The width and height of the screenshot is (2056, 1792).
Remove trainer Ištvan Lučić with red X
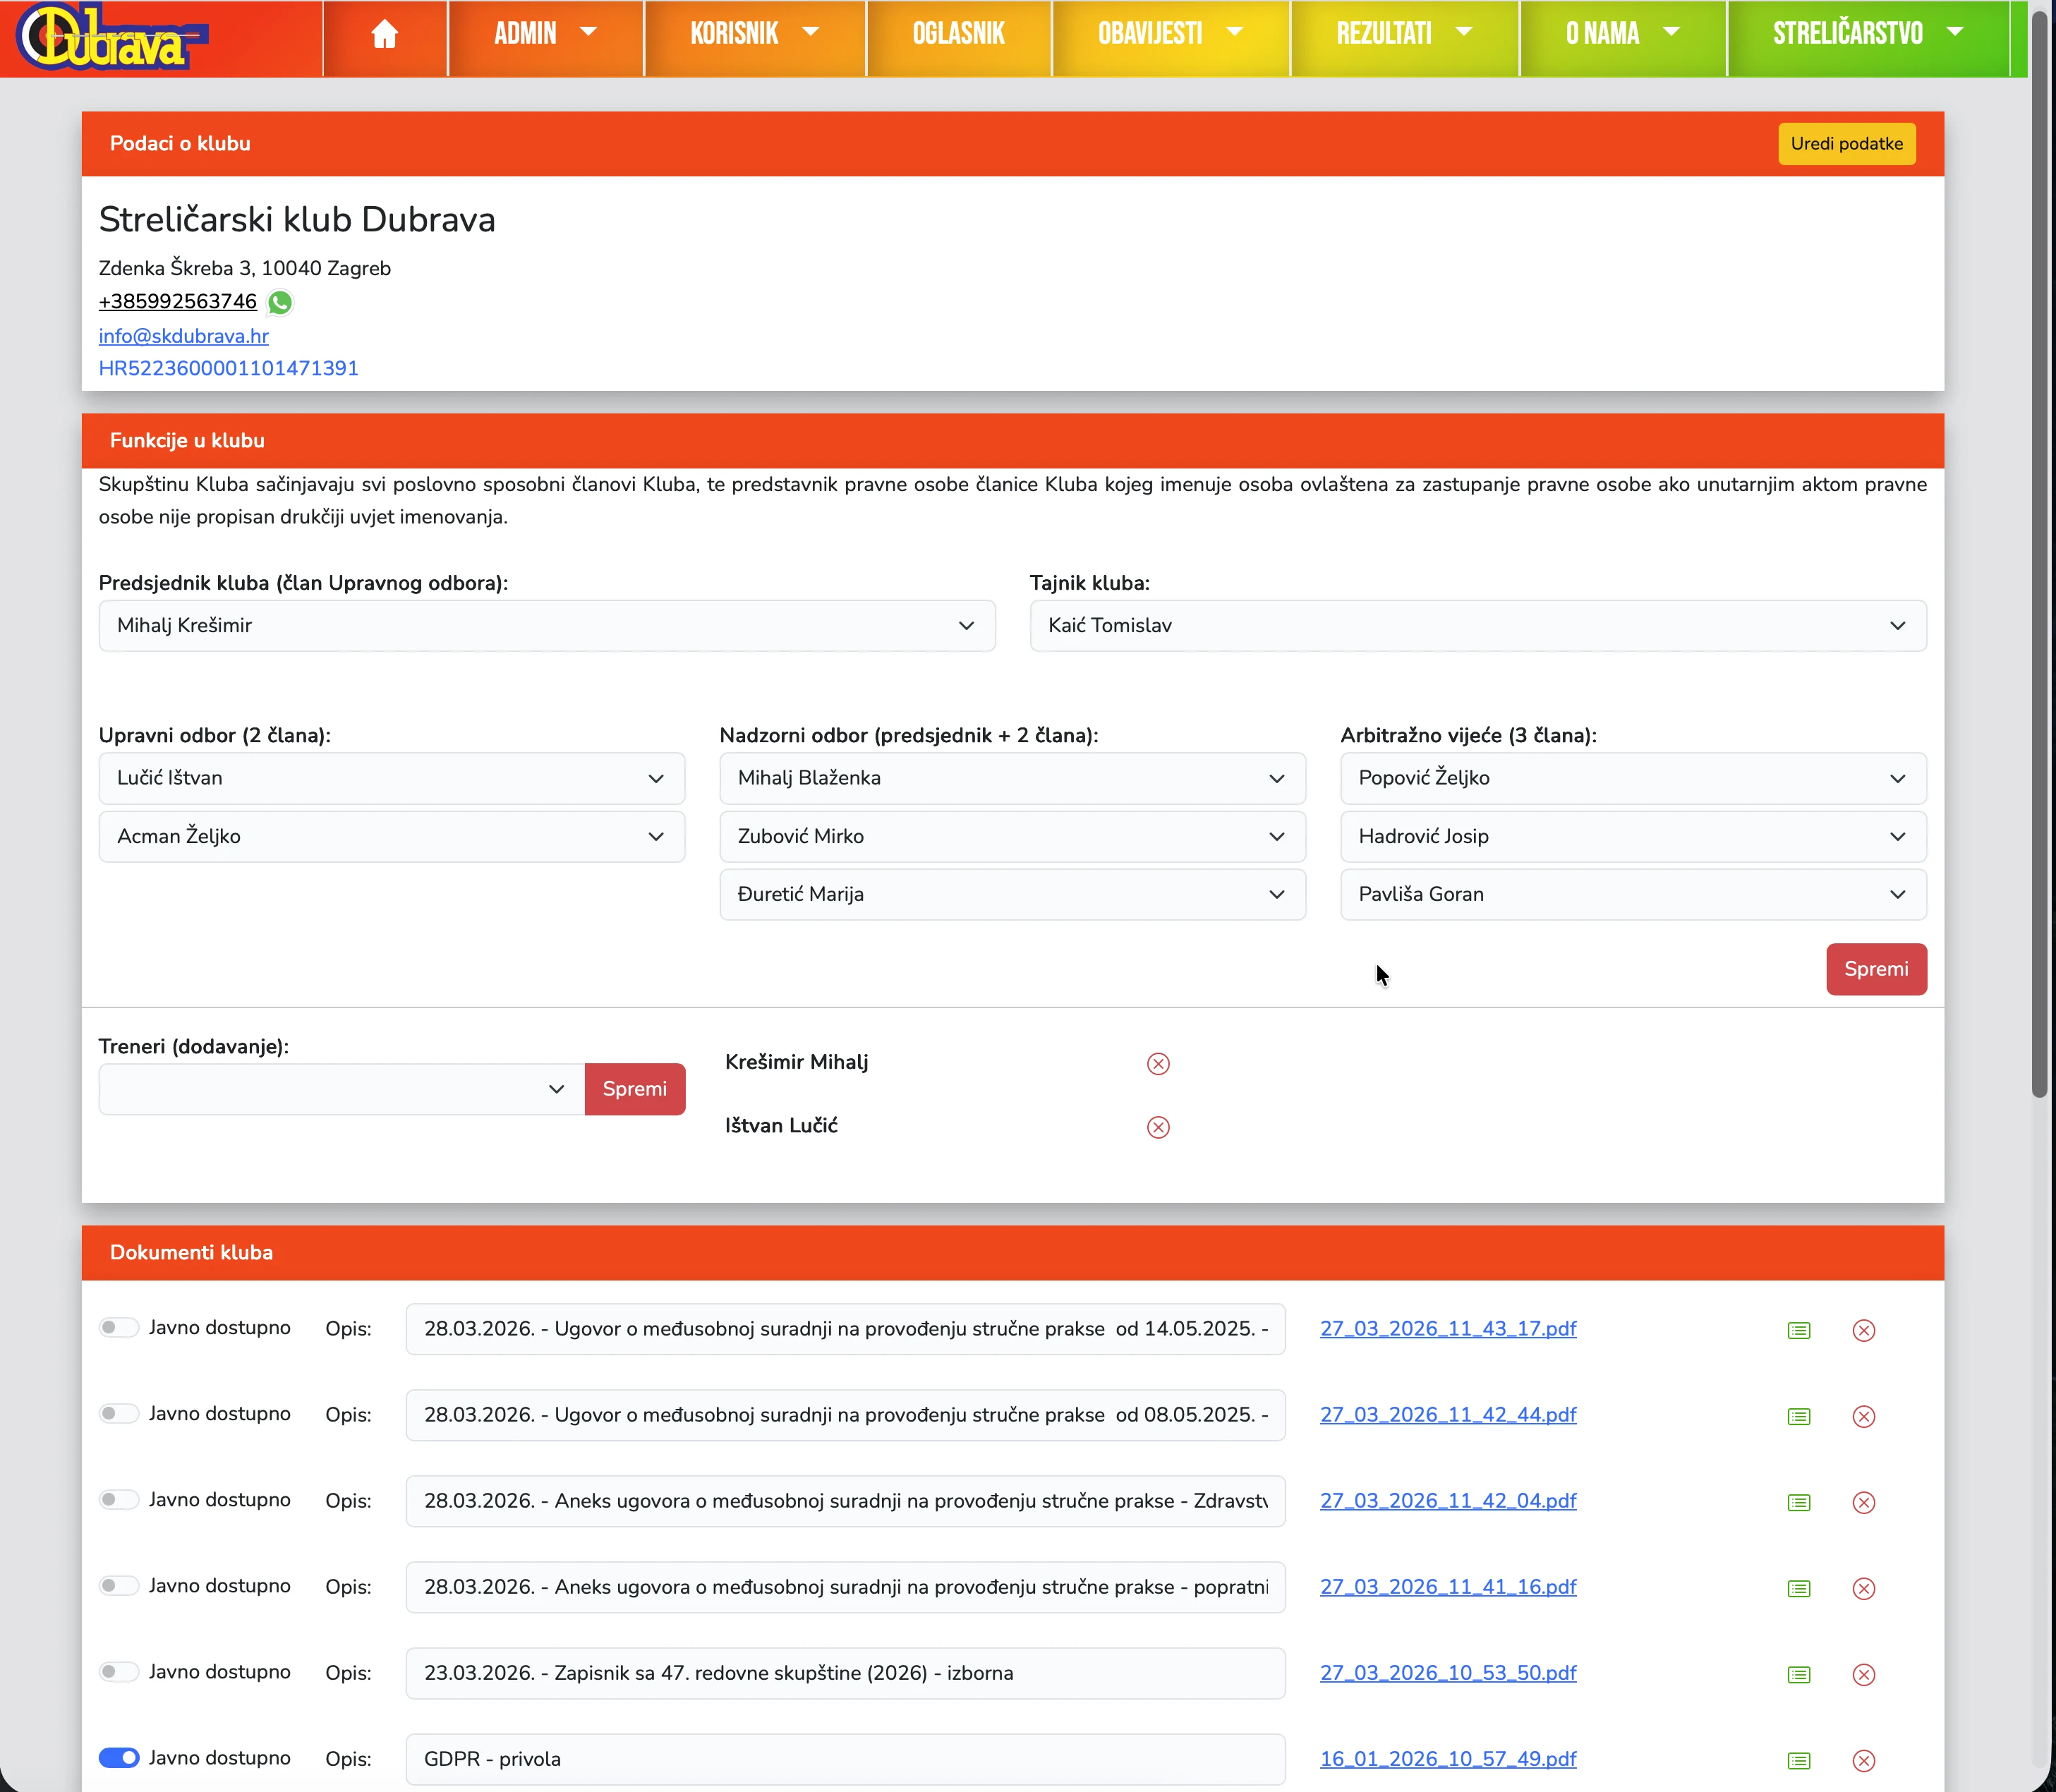[1158, 1128]
